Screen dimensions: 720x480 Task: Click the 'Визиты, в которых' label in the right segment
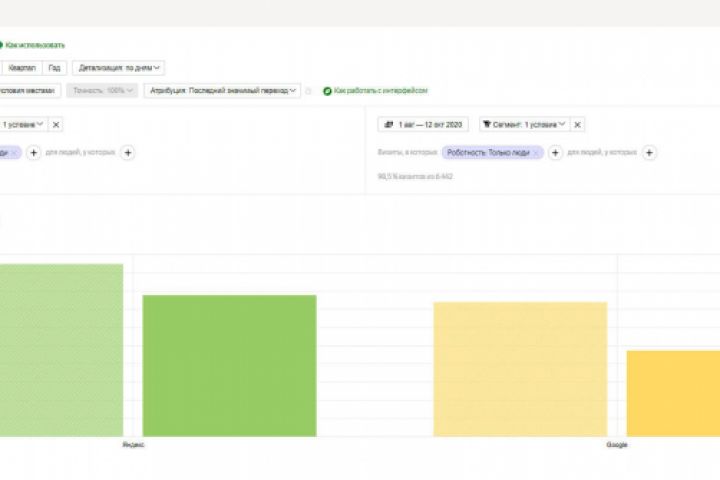408,152
